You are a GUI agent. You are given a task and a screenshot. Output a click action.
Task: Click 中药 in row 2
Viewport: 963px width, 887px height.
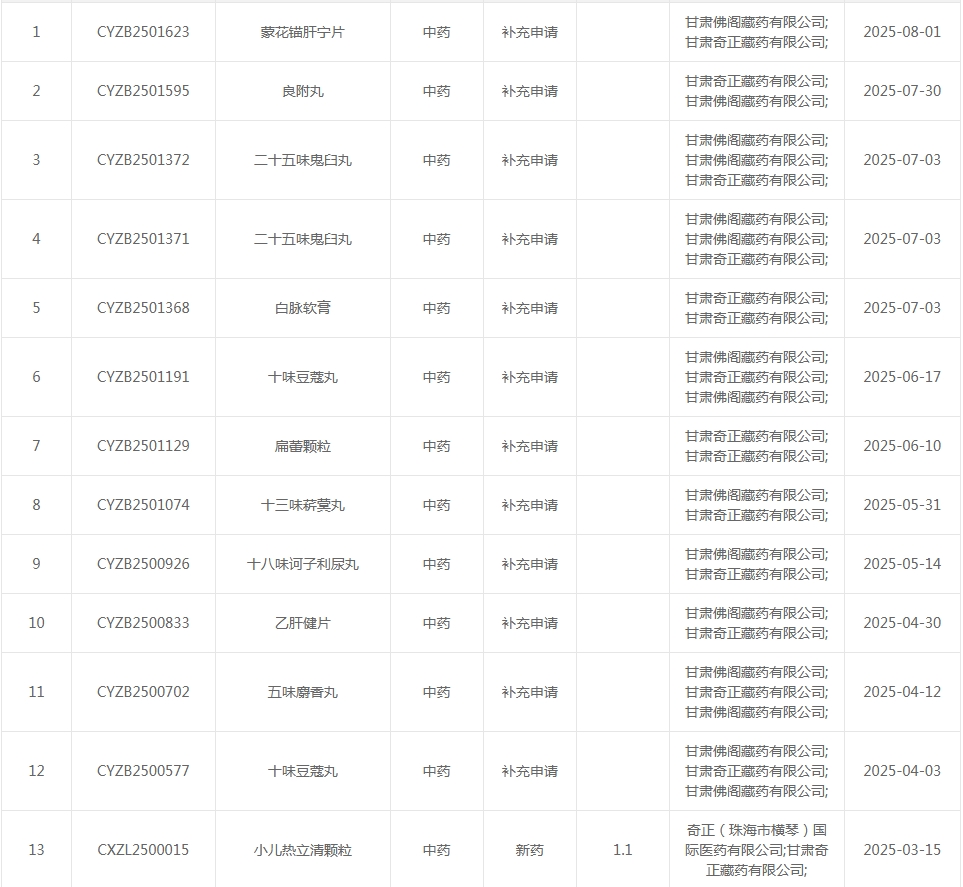(x=437, y=91)
